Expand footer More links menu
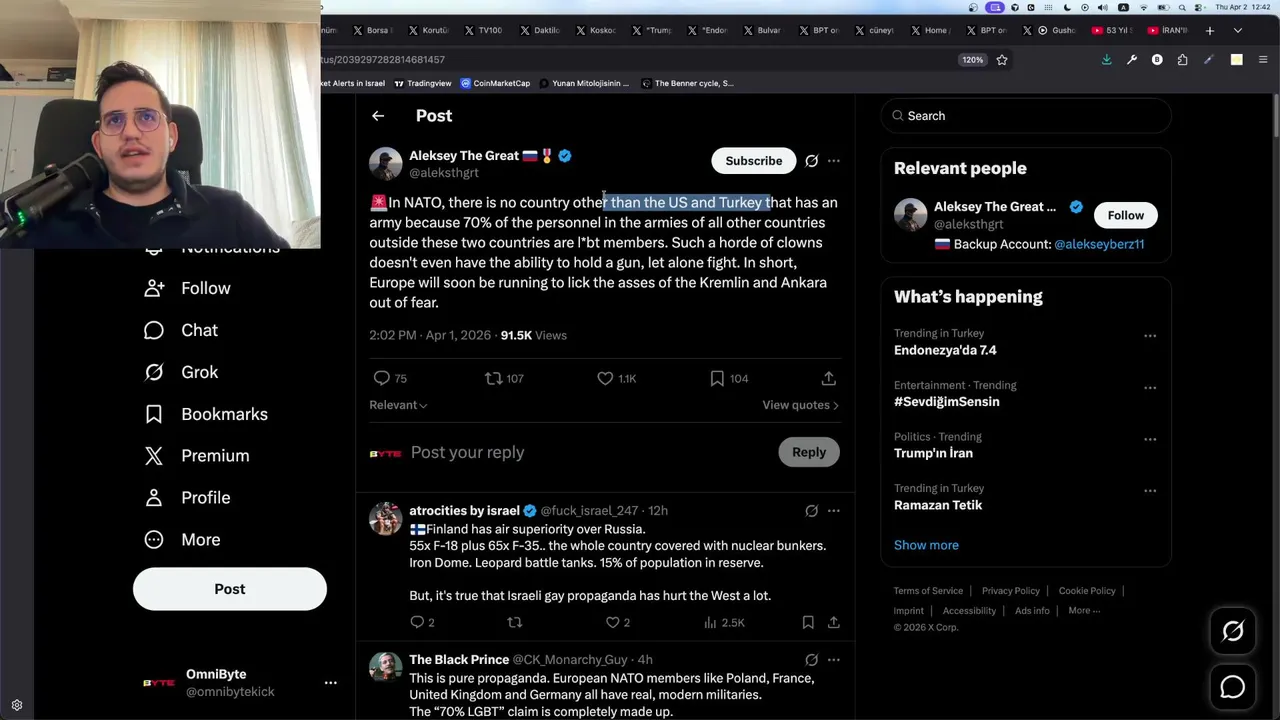The width and height of the screenshot is (1280, 720). coord(1084,611)
